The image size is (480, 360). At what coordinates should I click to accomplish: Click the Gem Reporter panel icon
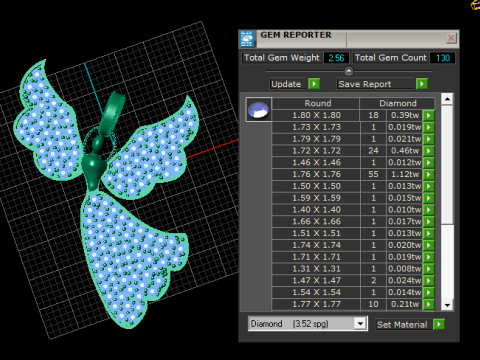click(247, 39)
